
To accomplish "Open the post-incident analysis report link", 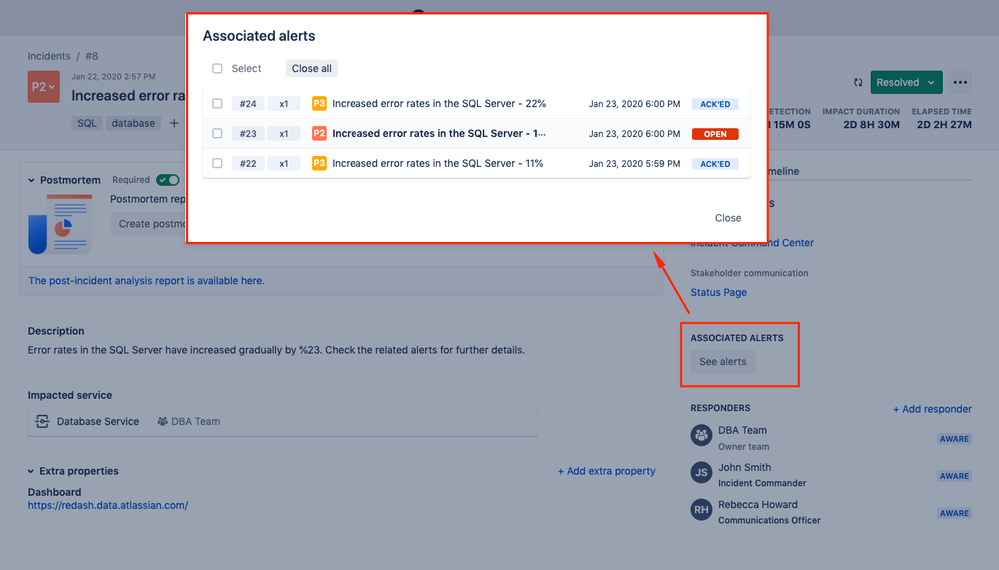I will point(146,281).
